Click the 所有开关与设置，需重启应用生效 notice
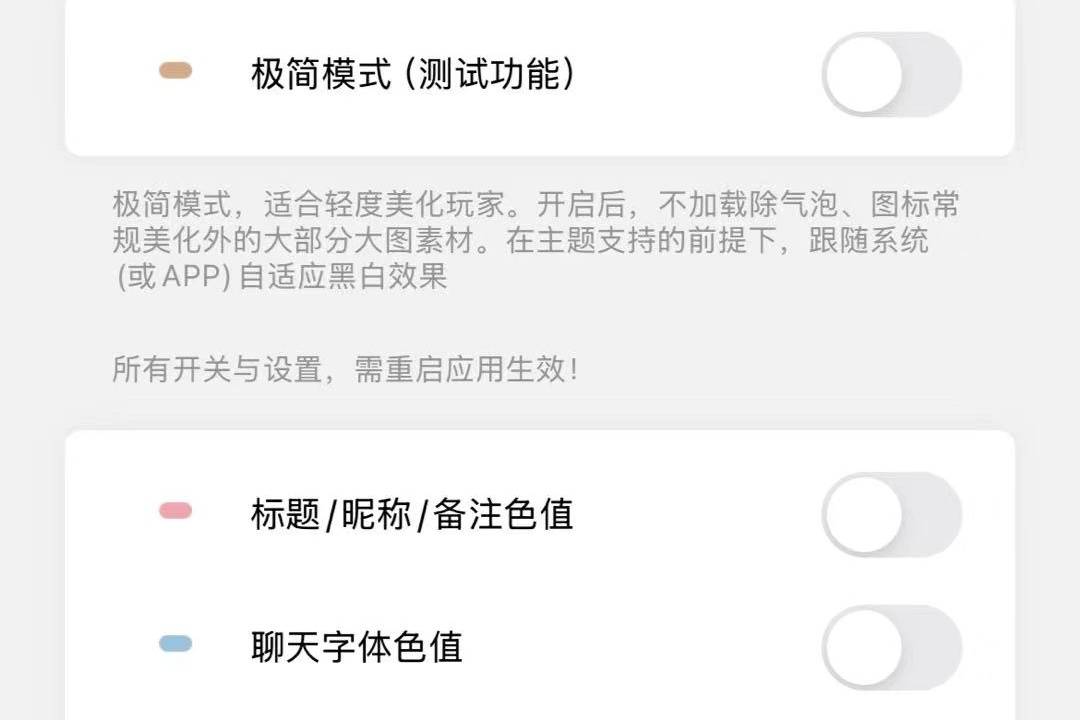Screen dimensions: 1080x720 pos(345,370)
